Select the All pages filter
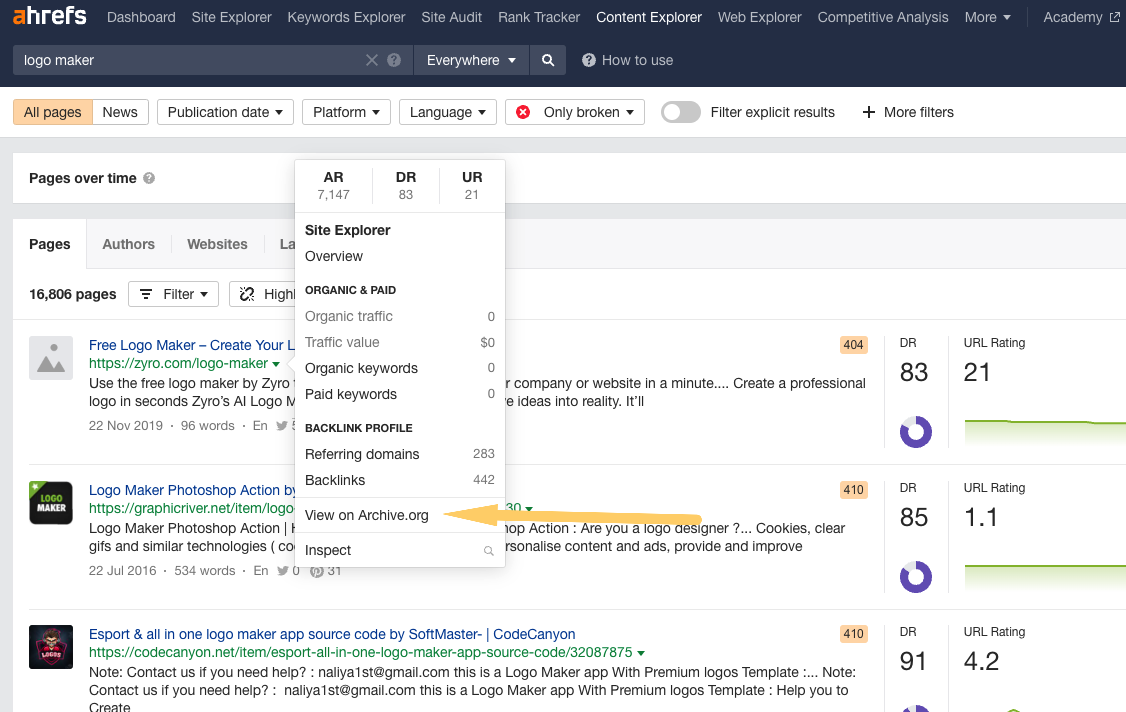The image size is (1126, 712). click(x=53, y=112)
